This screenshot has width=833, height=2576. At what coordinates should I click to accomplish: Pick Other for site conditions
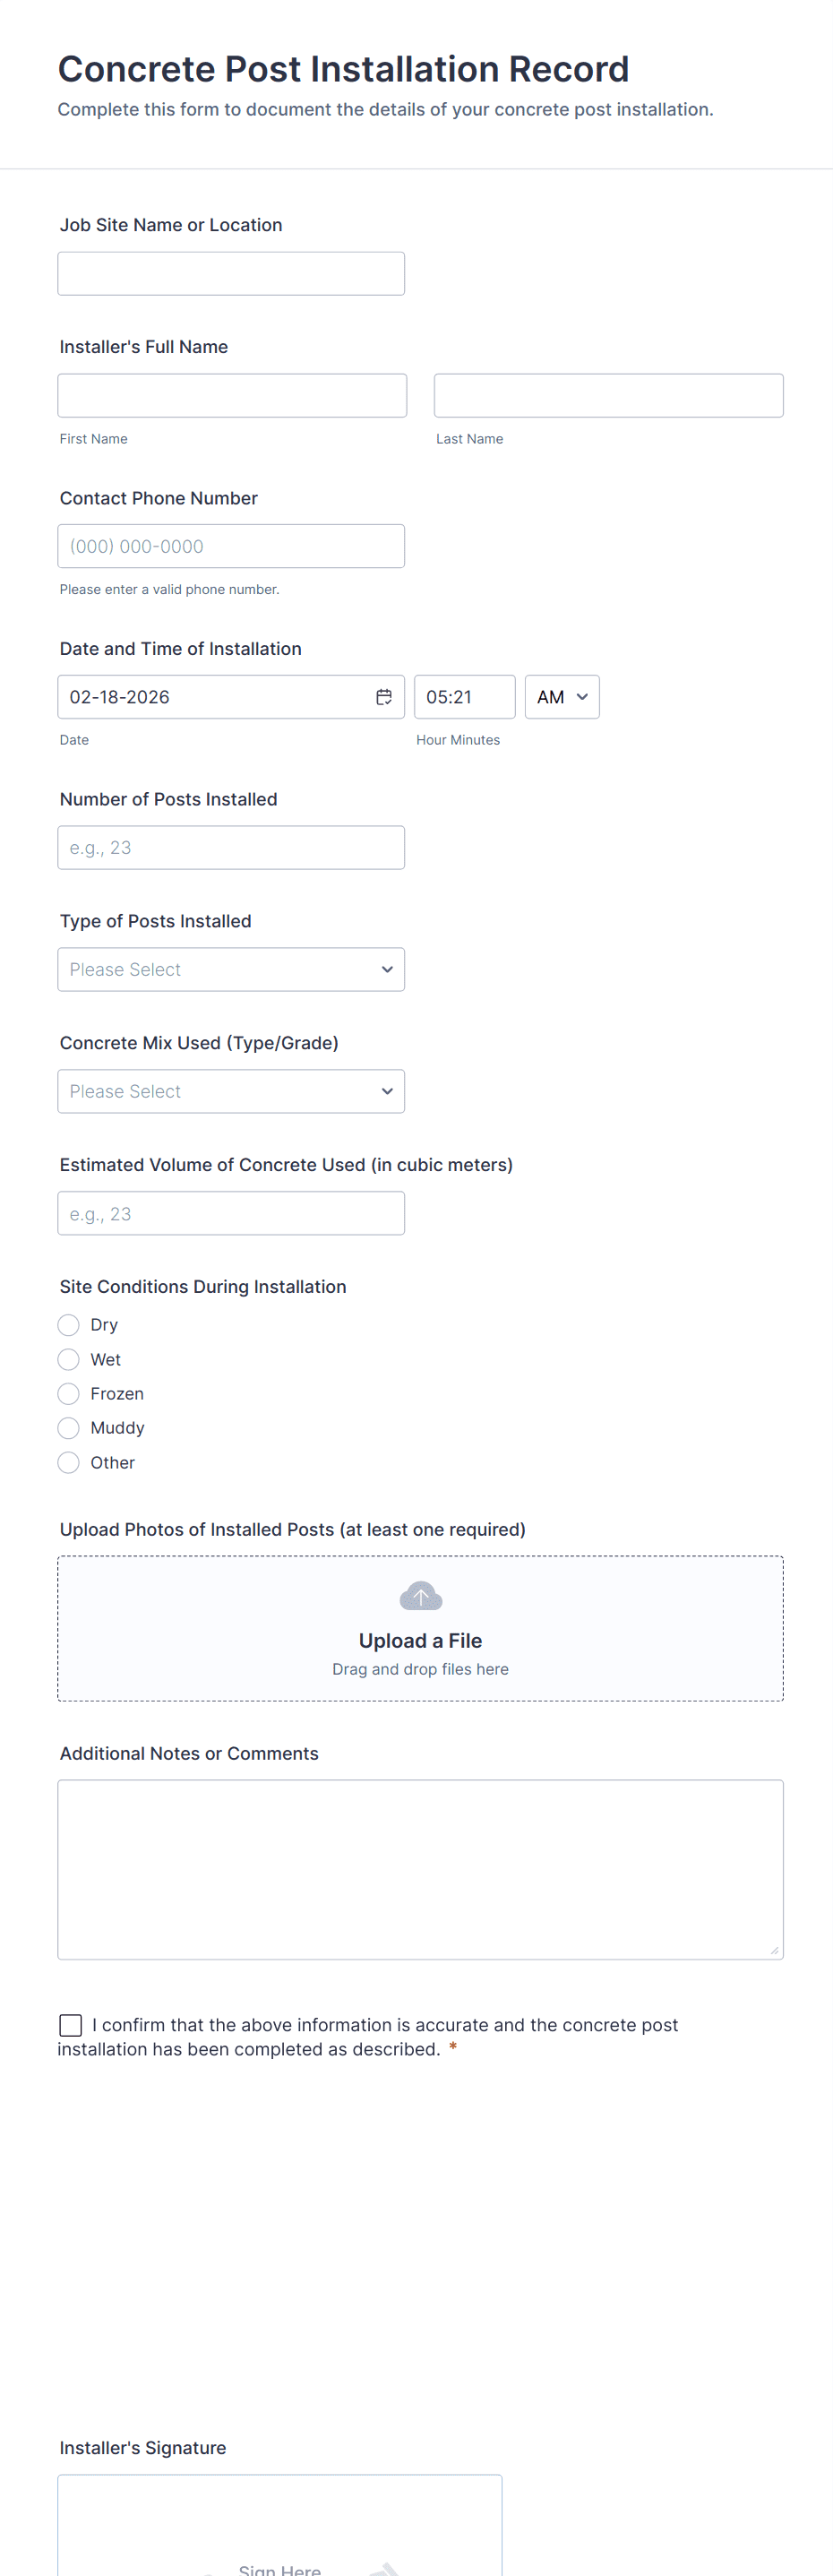tap(69, 1462)
